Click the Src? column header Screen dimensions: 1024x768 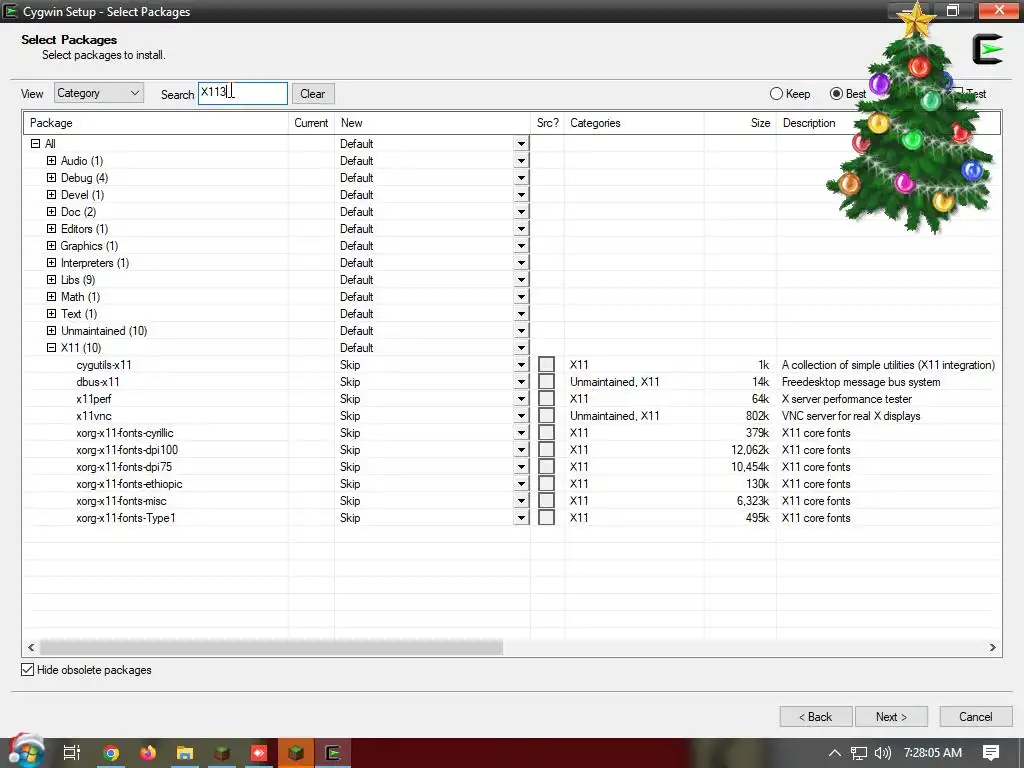click(547, 123)
